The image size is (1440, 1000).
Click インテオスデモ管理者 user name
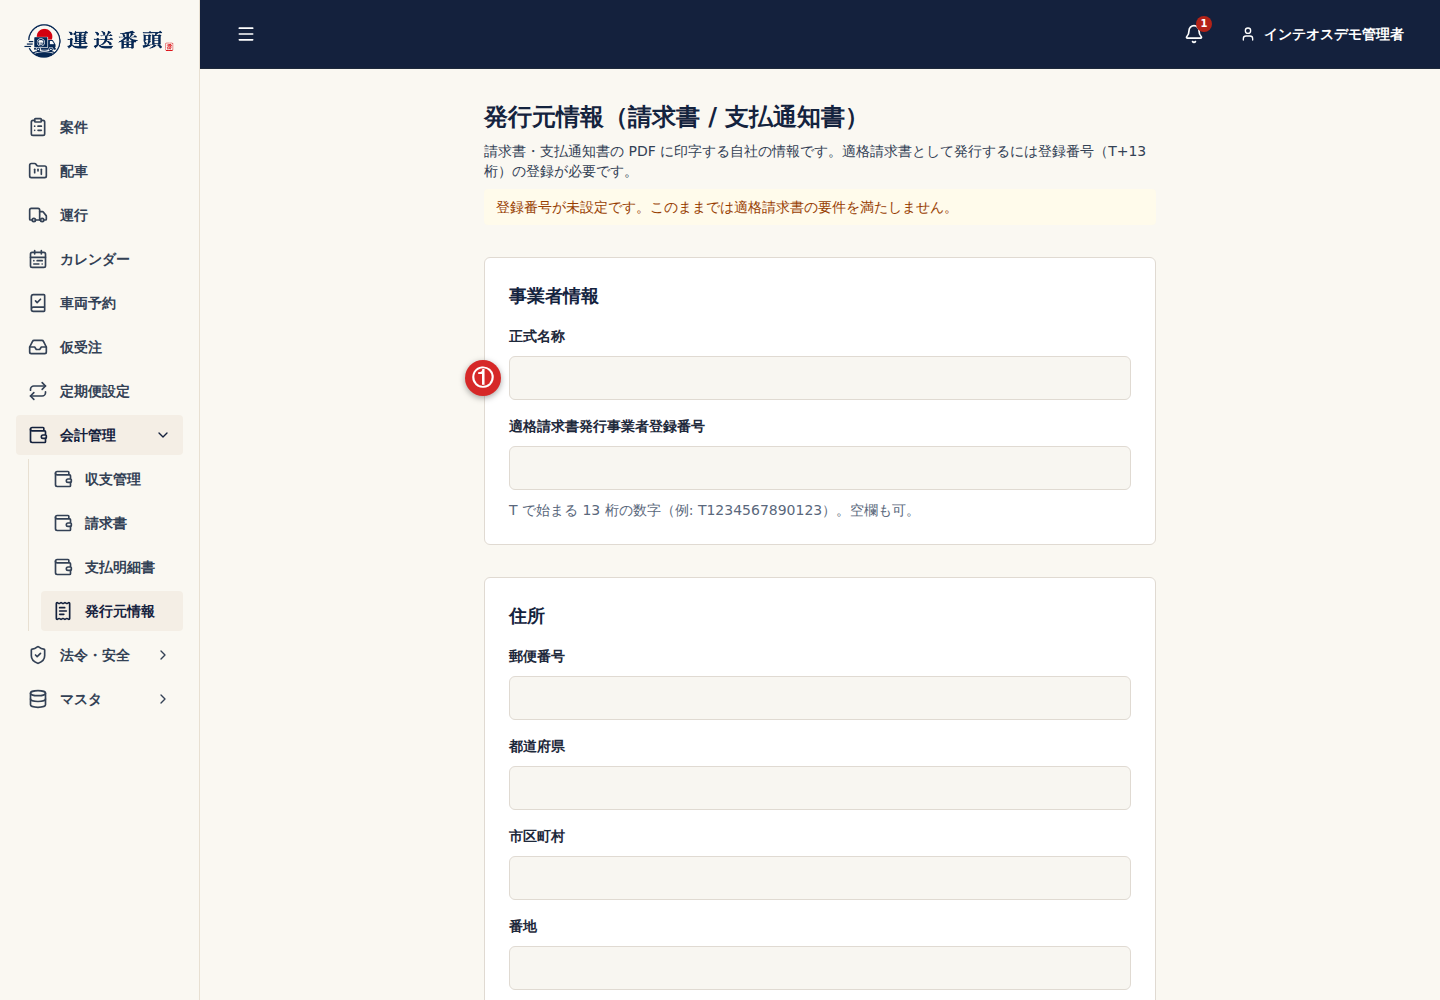click(1333, 34)
